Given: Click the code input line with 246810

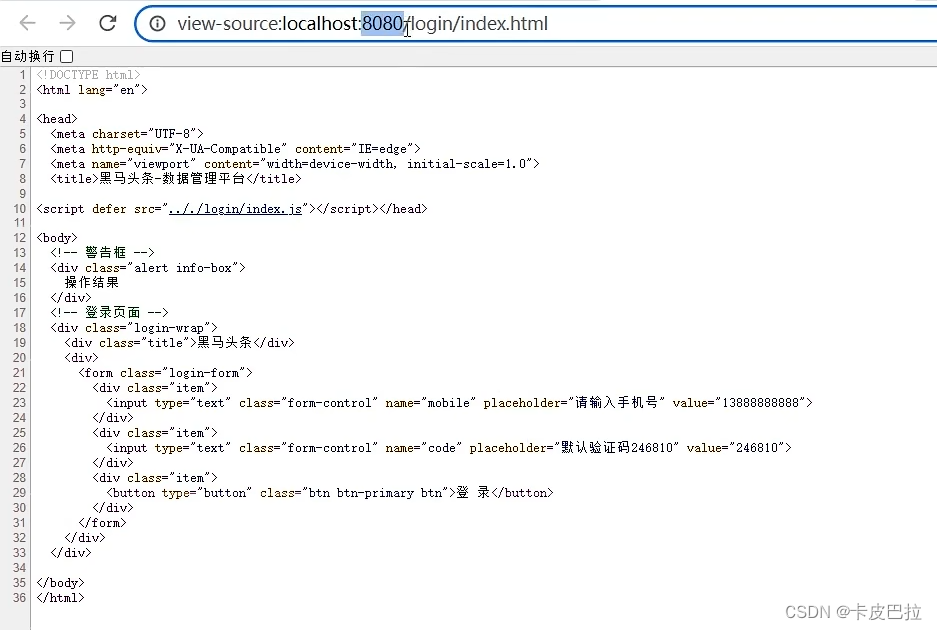Looking at the screenshot, I should 449,448.
